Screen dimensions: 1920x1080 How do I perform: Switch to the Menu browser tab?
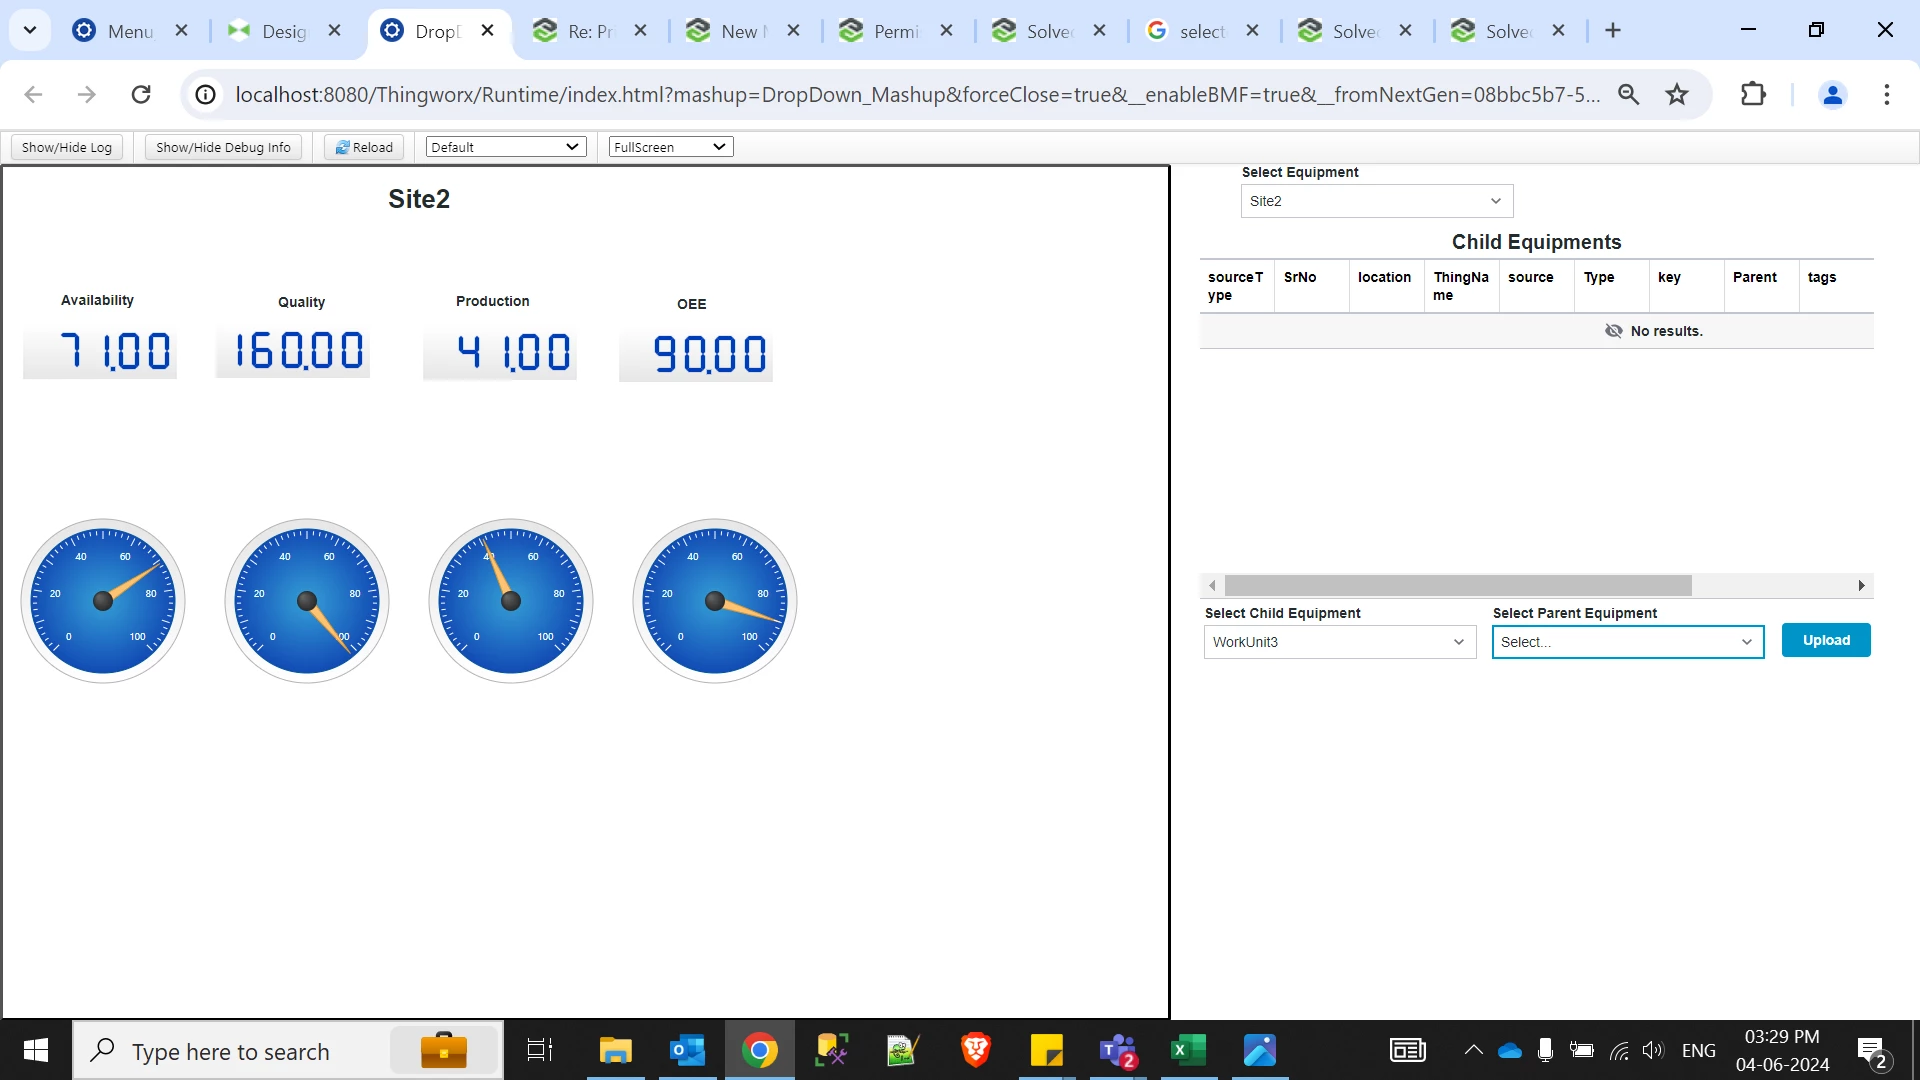click(x=129, y=31)
